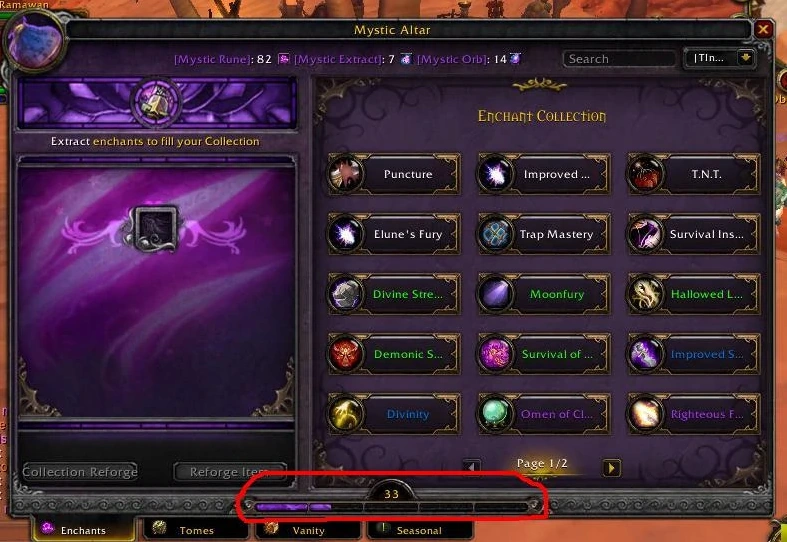Open the filter dropdown next to Search

(745, 58)
